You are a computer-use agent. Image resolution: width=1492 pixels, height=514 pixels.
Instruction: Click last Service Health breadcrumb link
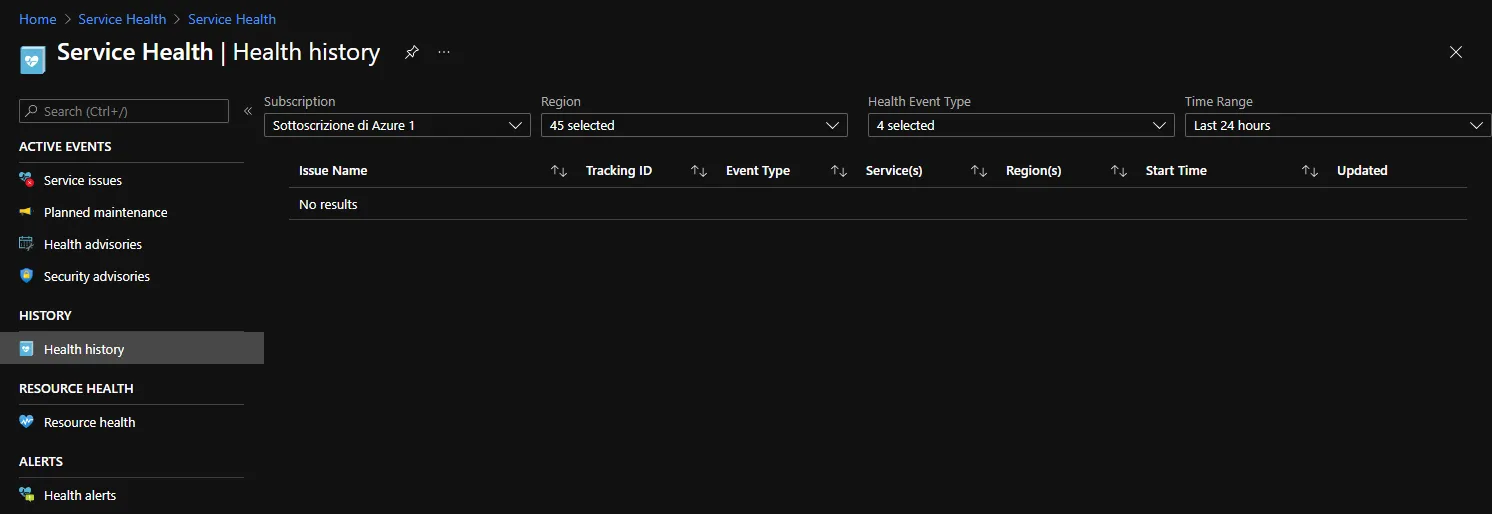pyautogui.click(x=232, y=19)
